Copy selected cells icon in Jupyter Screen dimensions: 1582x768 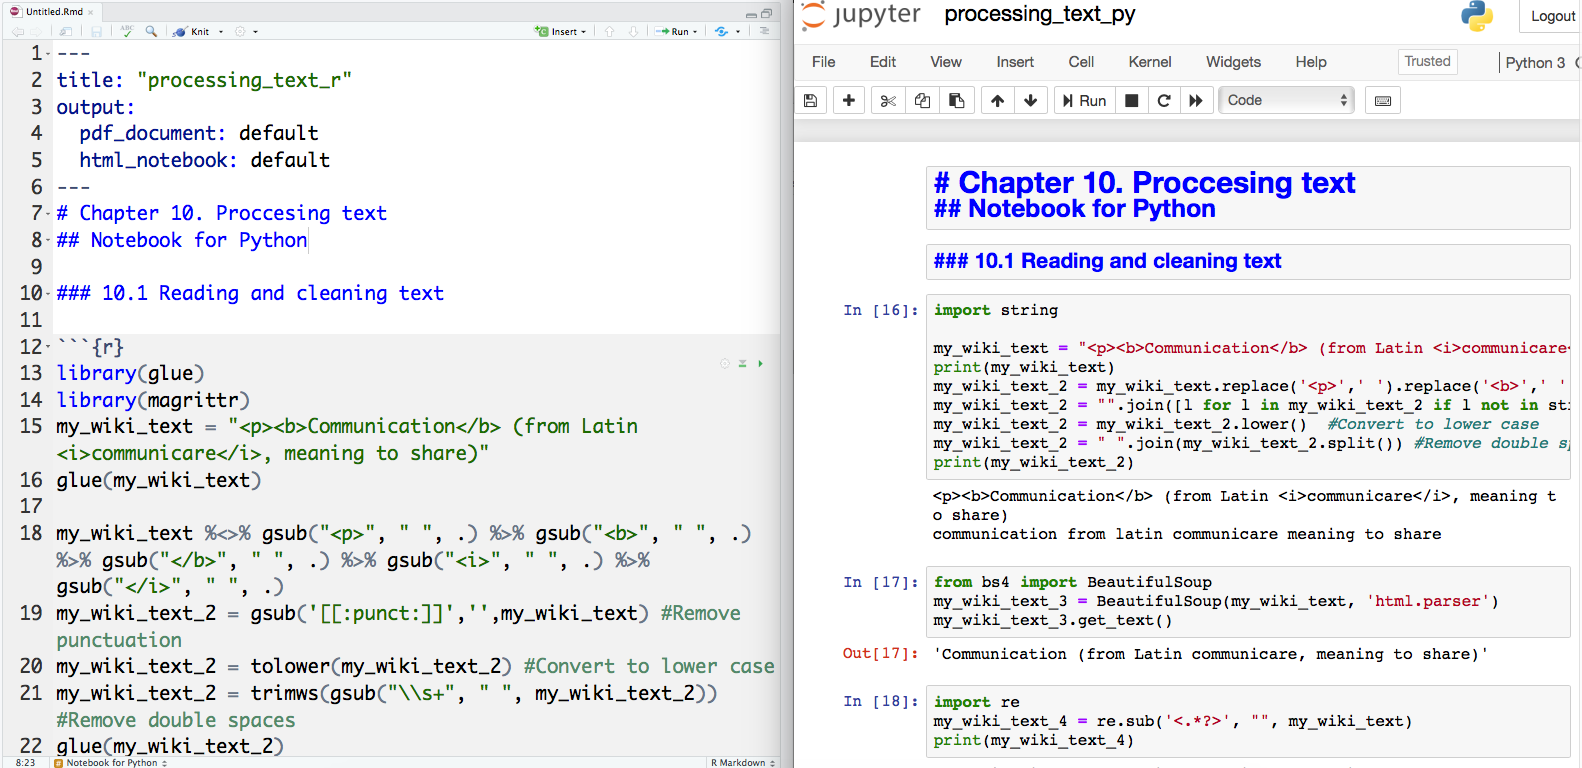click(922, 100)
